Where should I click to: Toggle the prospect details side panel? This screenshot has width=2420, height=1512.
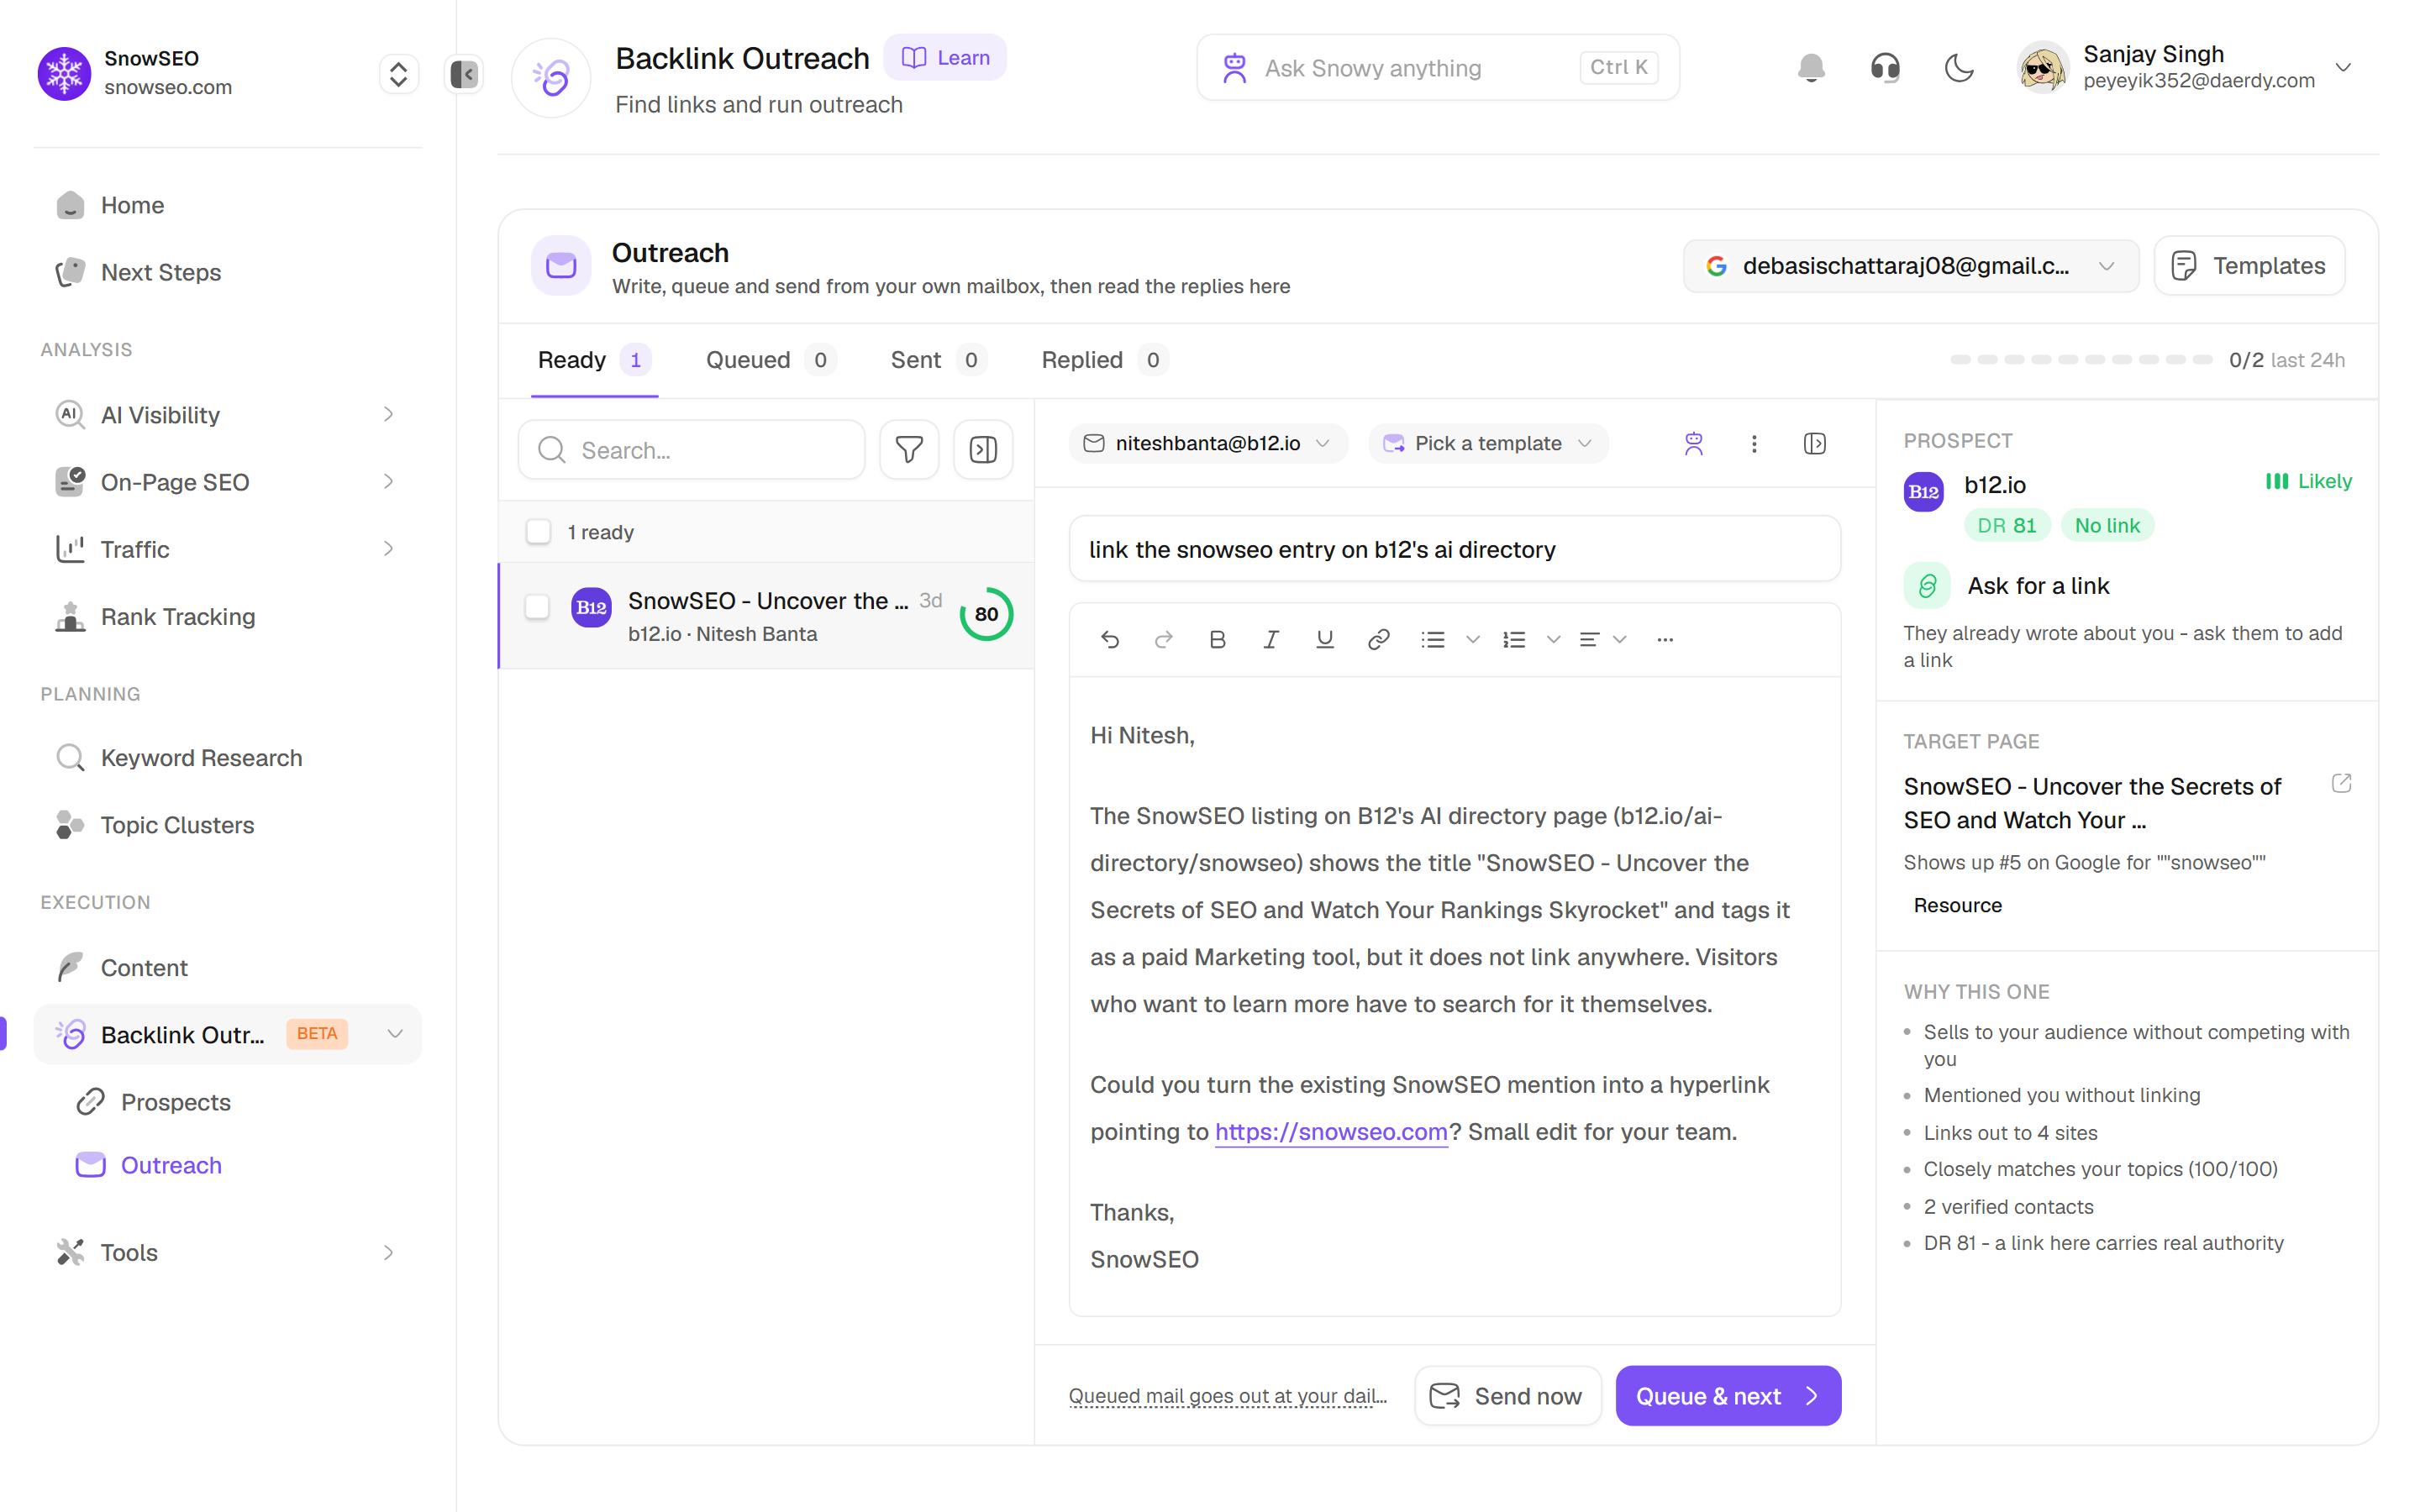point(1815,444)
